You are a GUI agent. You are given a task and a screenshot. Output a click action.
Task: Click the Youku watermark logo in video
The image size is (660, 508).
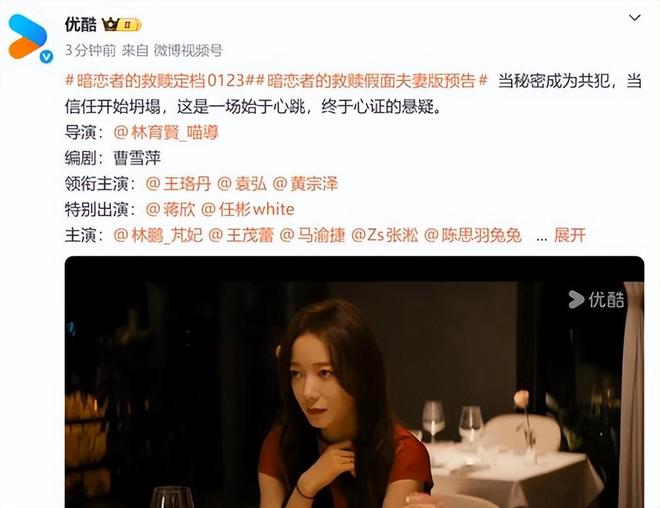596,300
